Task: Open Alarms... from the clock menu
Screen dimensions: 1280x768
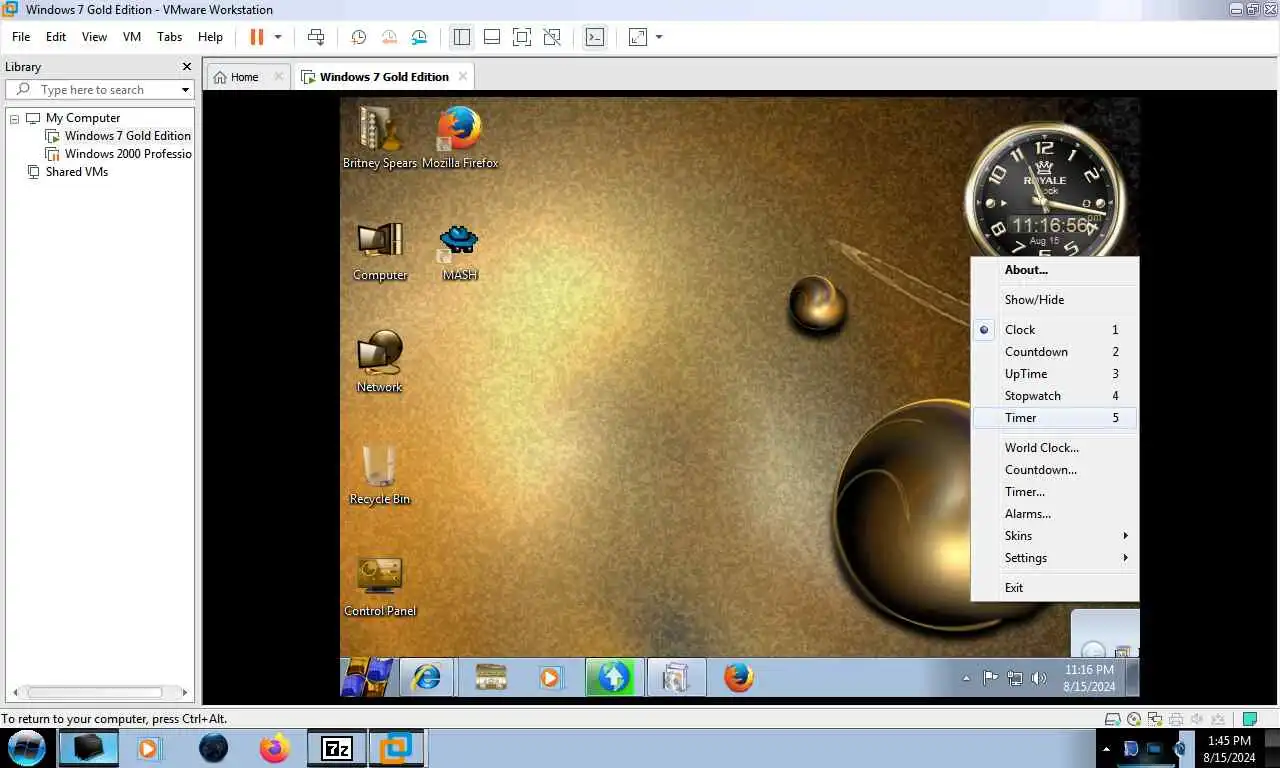Action: [1055, 514]
